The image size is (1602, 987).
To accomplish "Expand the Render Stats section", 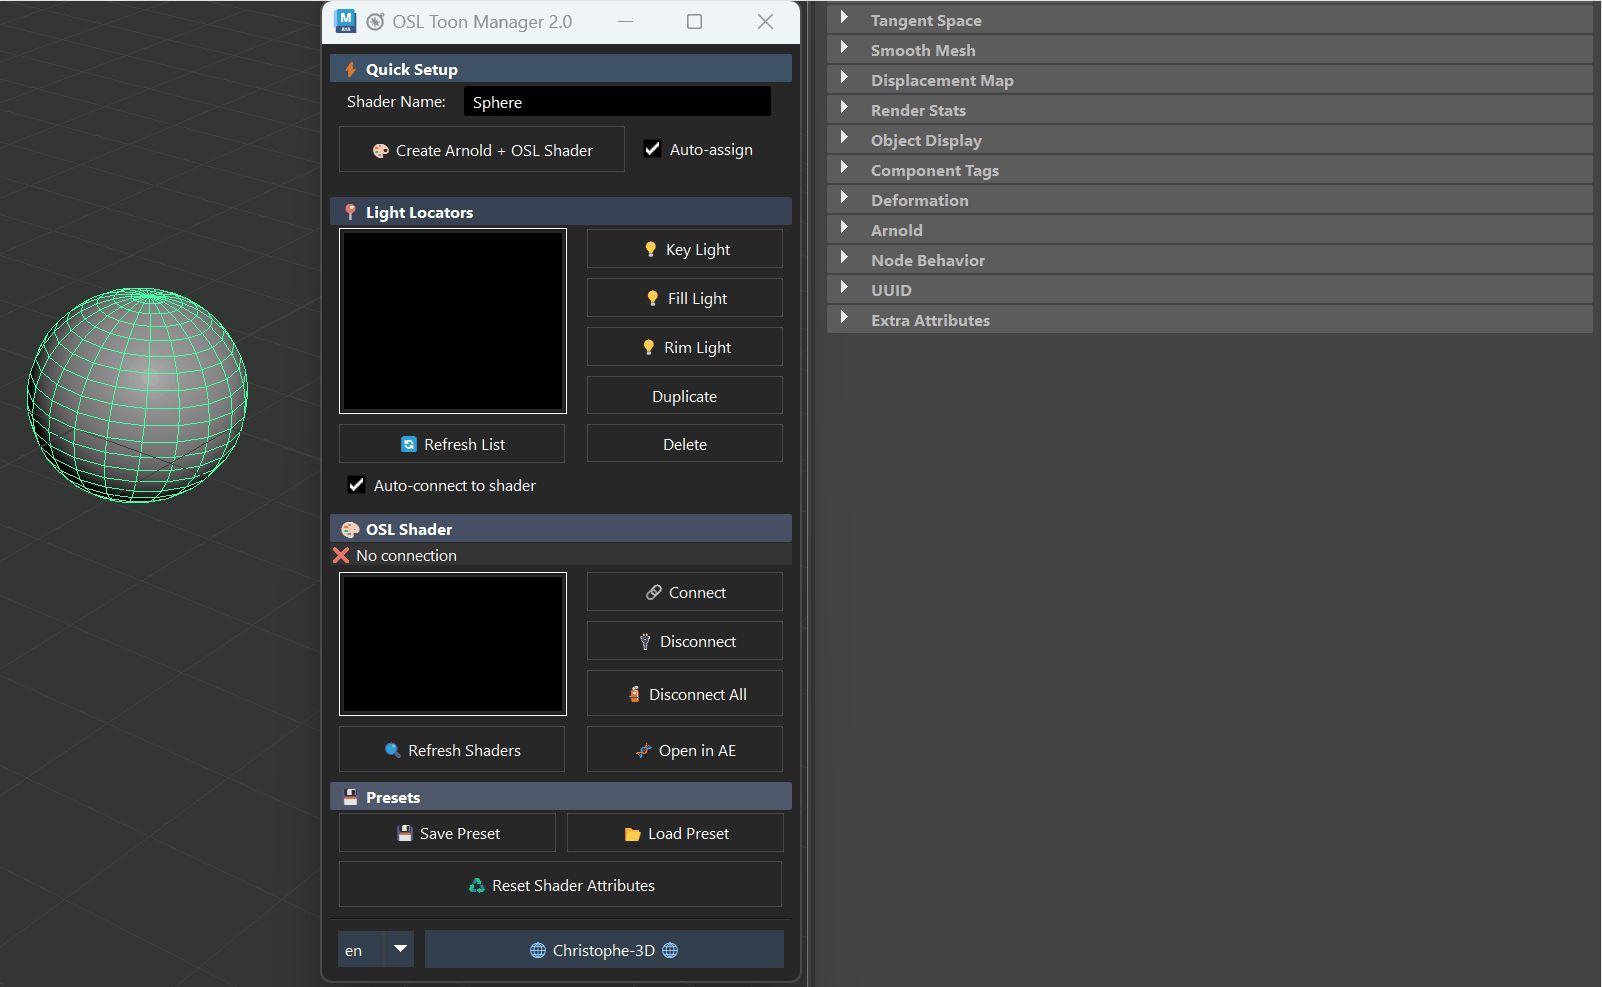I will 844,108.
